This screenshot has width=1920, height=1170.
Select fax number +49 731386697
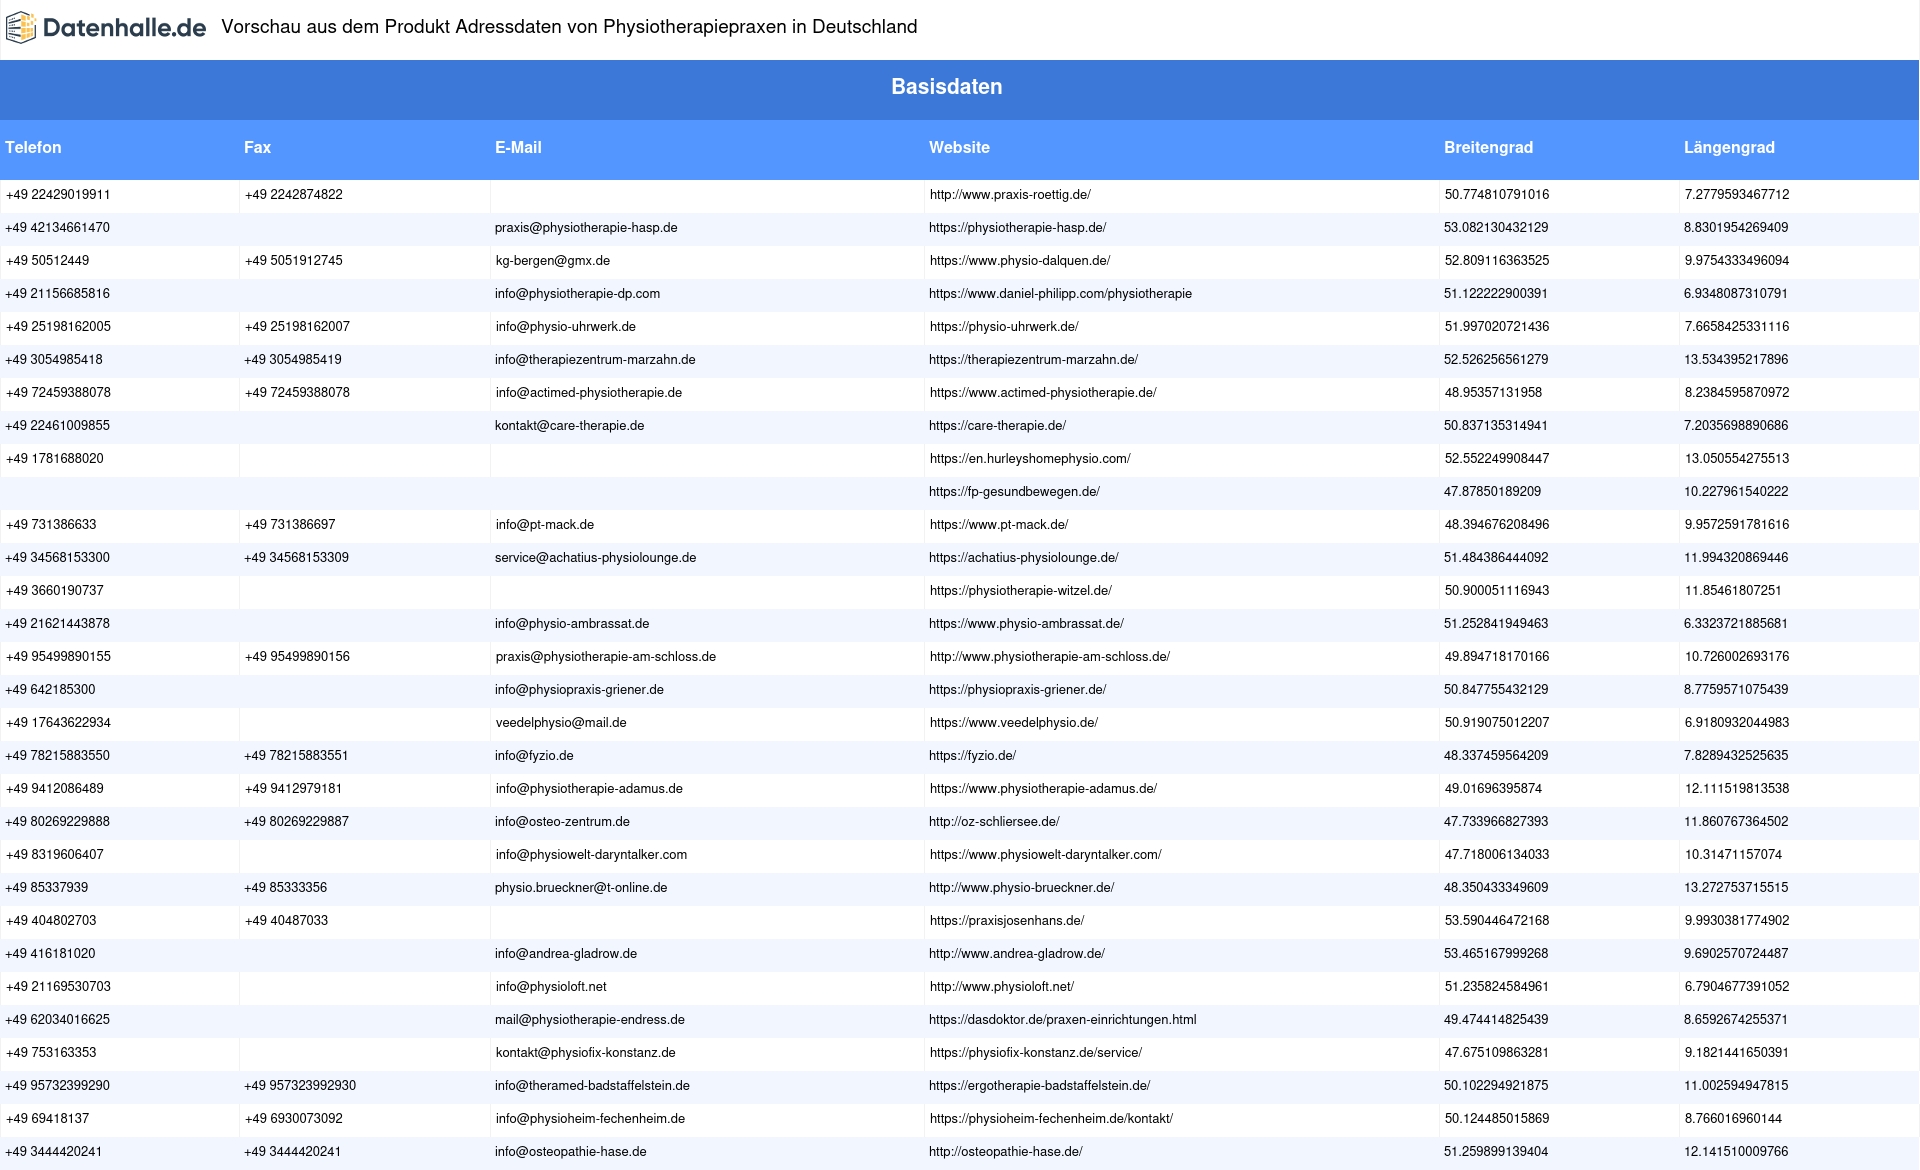click(290, 525)
